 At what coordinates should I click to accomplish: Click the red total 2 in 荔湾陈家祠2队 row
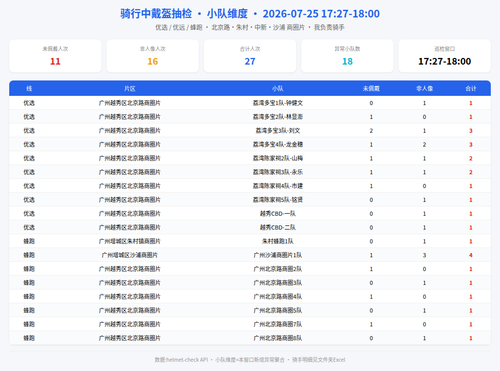471,158
